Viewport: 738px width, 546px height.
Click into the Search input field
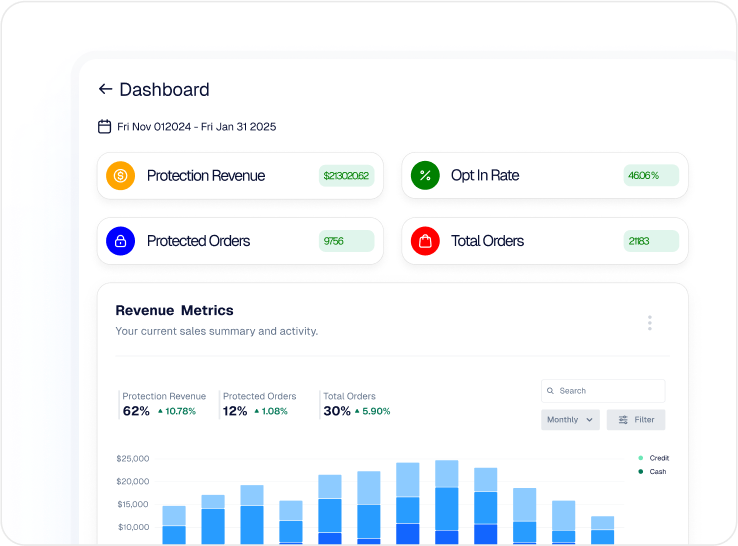pyautogui.click(x=608, y=391)
